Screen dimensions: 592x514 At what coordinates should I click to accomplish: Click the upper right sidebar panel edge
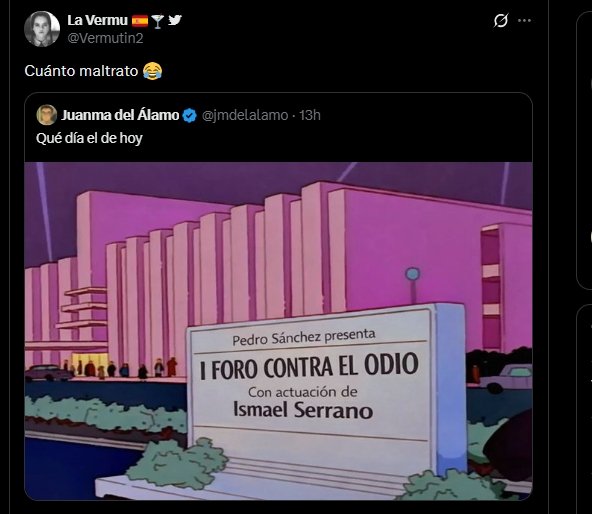click(x=584, y=151)
